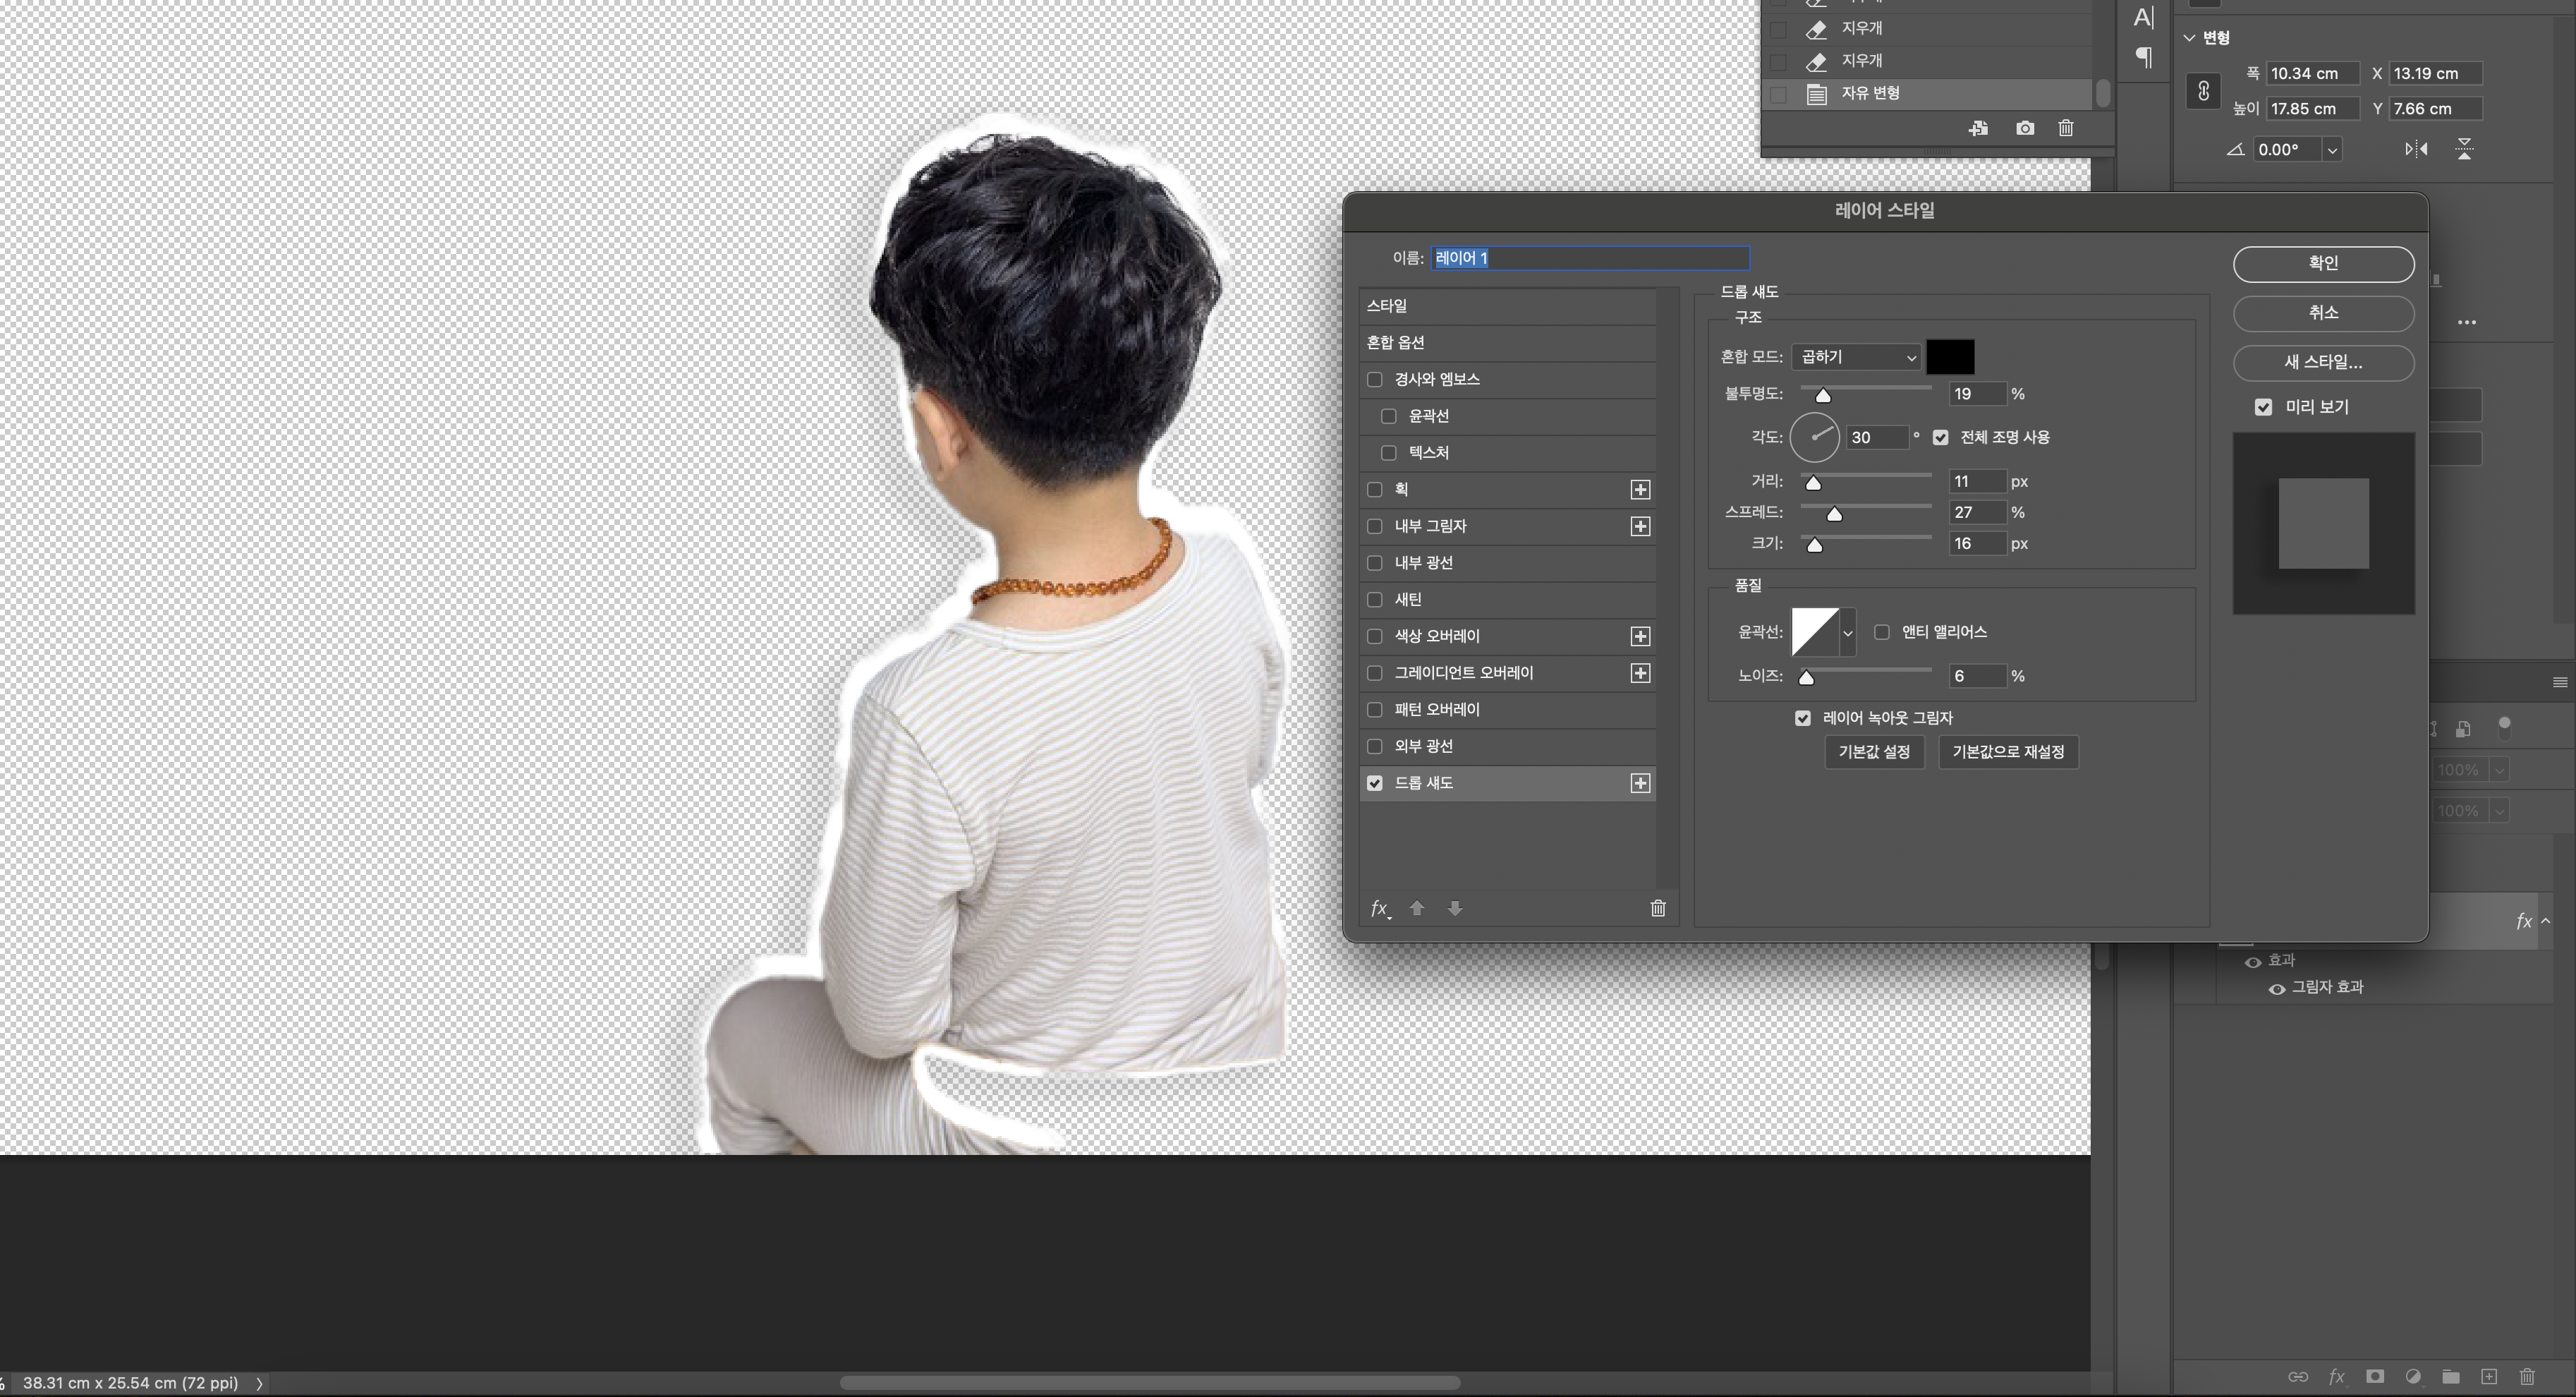
Task: Click the history panel trash delete icon
Action: pos(2066,128)
